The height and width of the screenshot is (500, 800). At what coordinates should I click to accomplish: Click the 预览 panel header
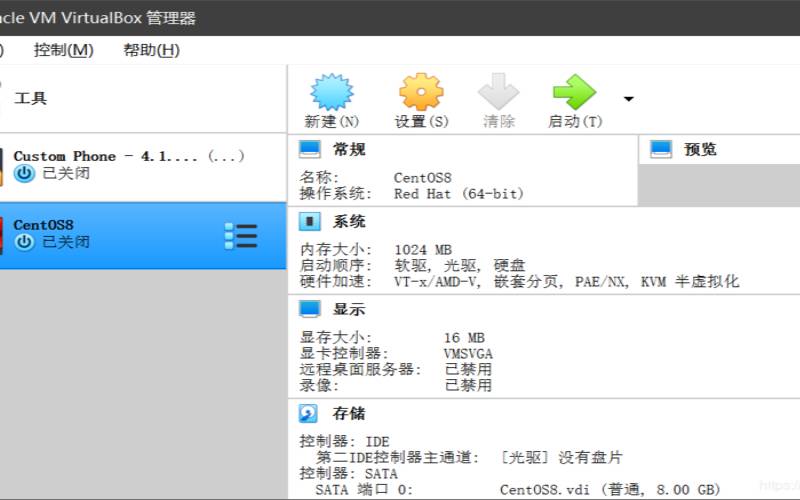[700, 149]
